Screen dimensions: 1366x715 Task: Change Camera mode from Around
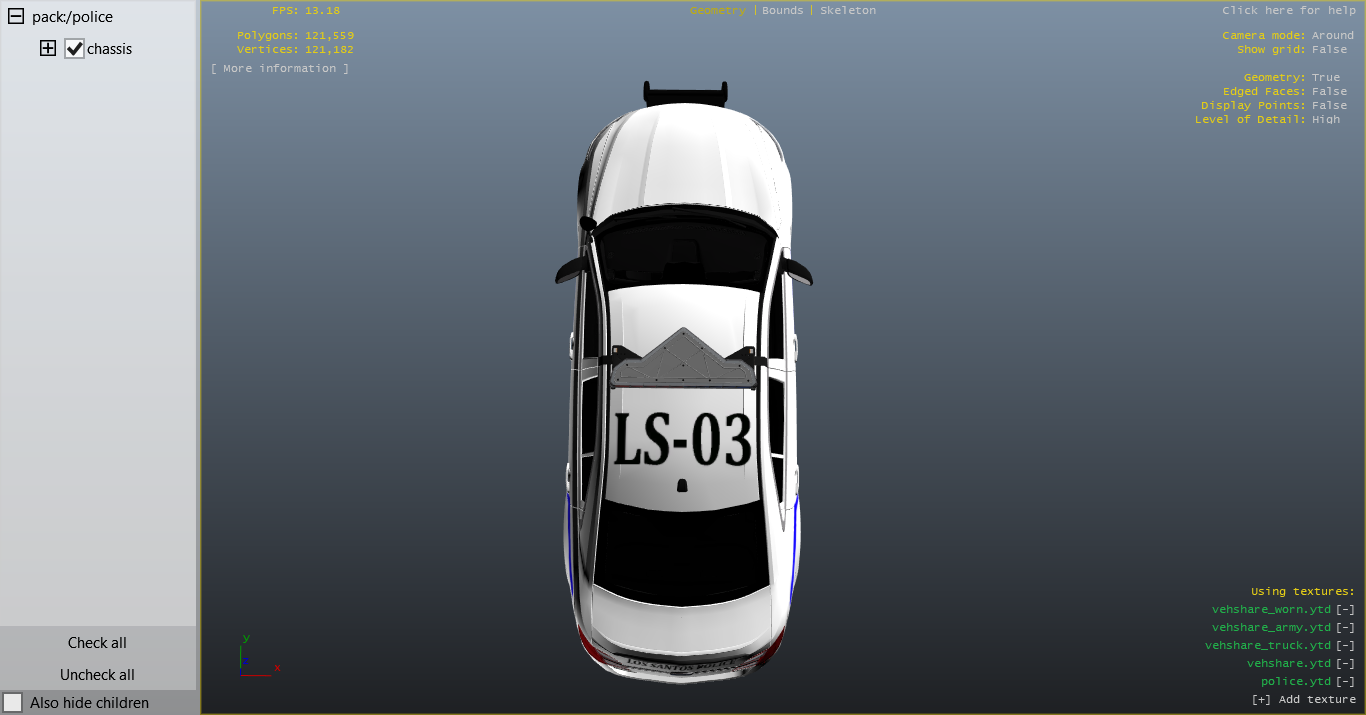[x=1332, y=36]
